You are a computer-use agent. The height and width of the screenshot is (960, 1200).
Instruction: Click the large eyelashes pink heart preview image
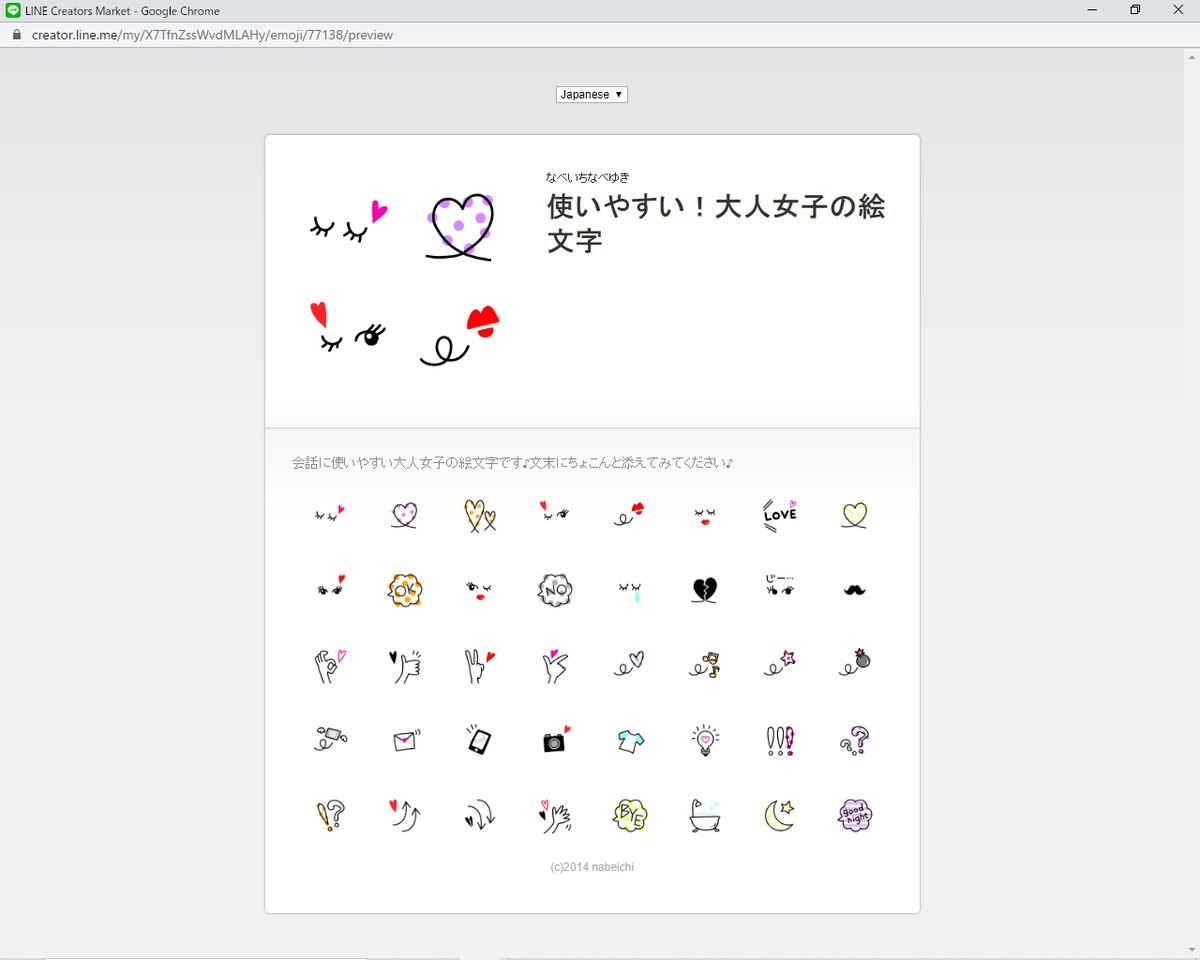(x=348, y=222)
